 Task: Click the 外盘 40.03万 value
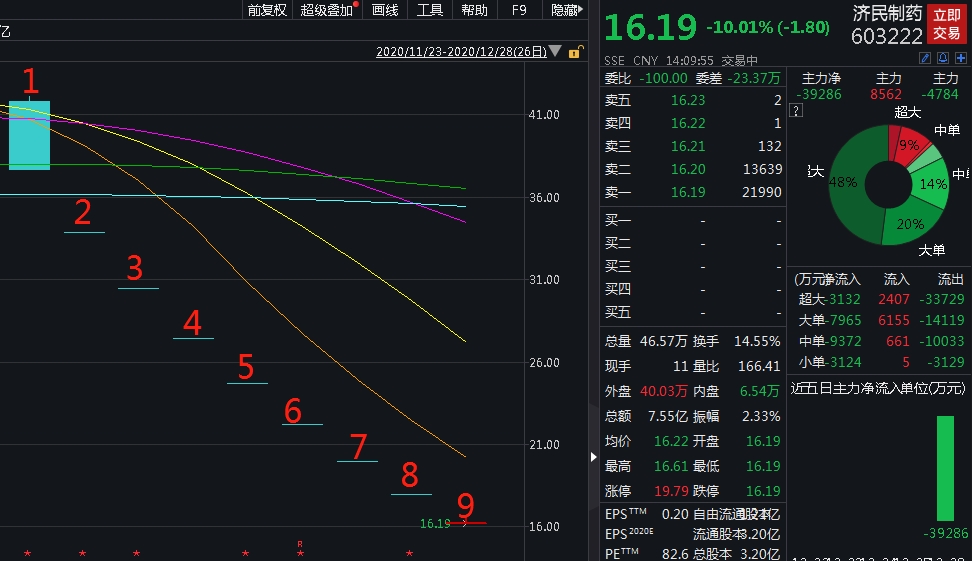[663, 391]
